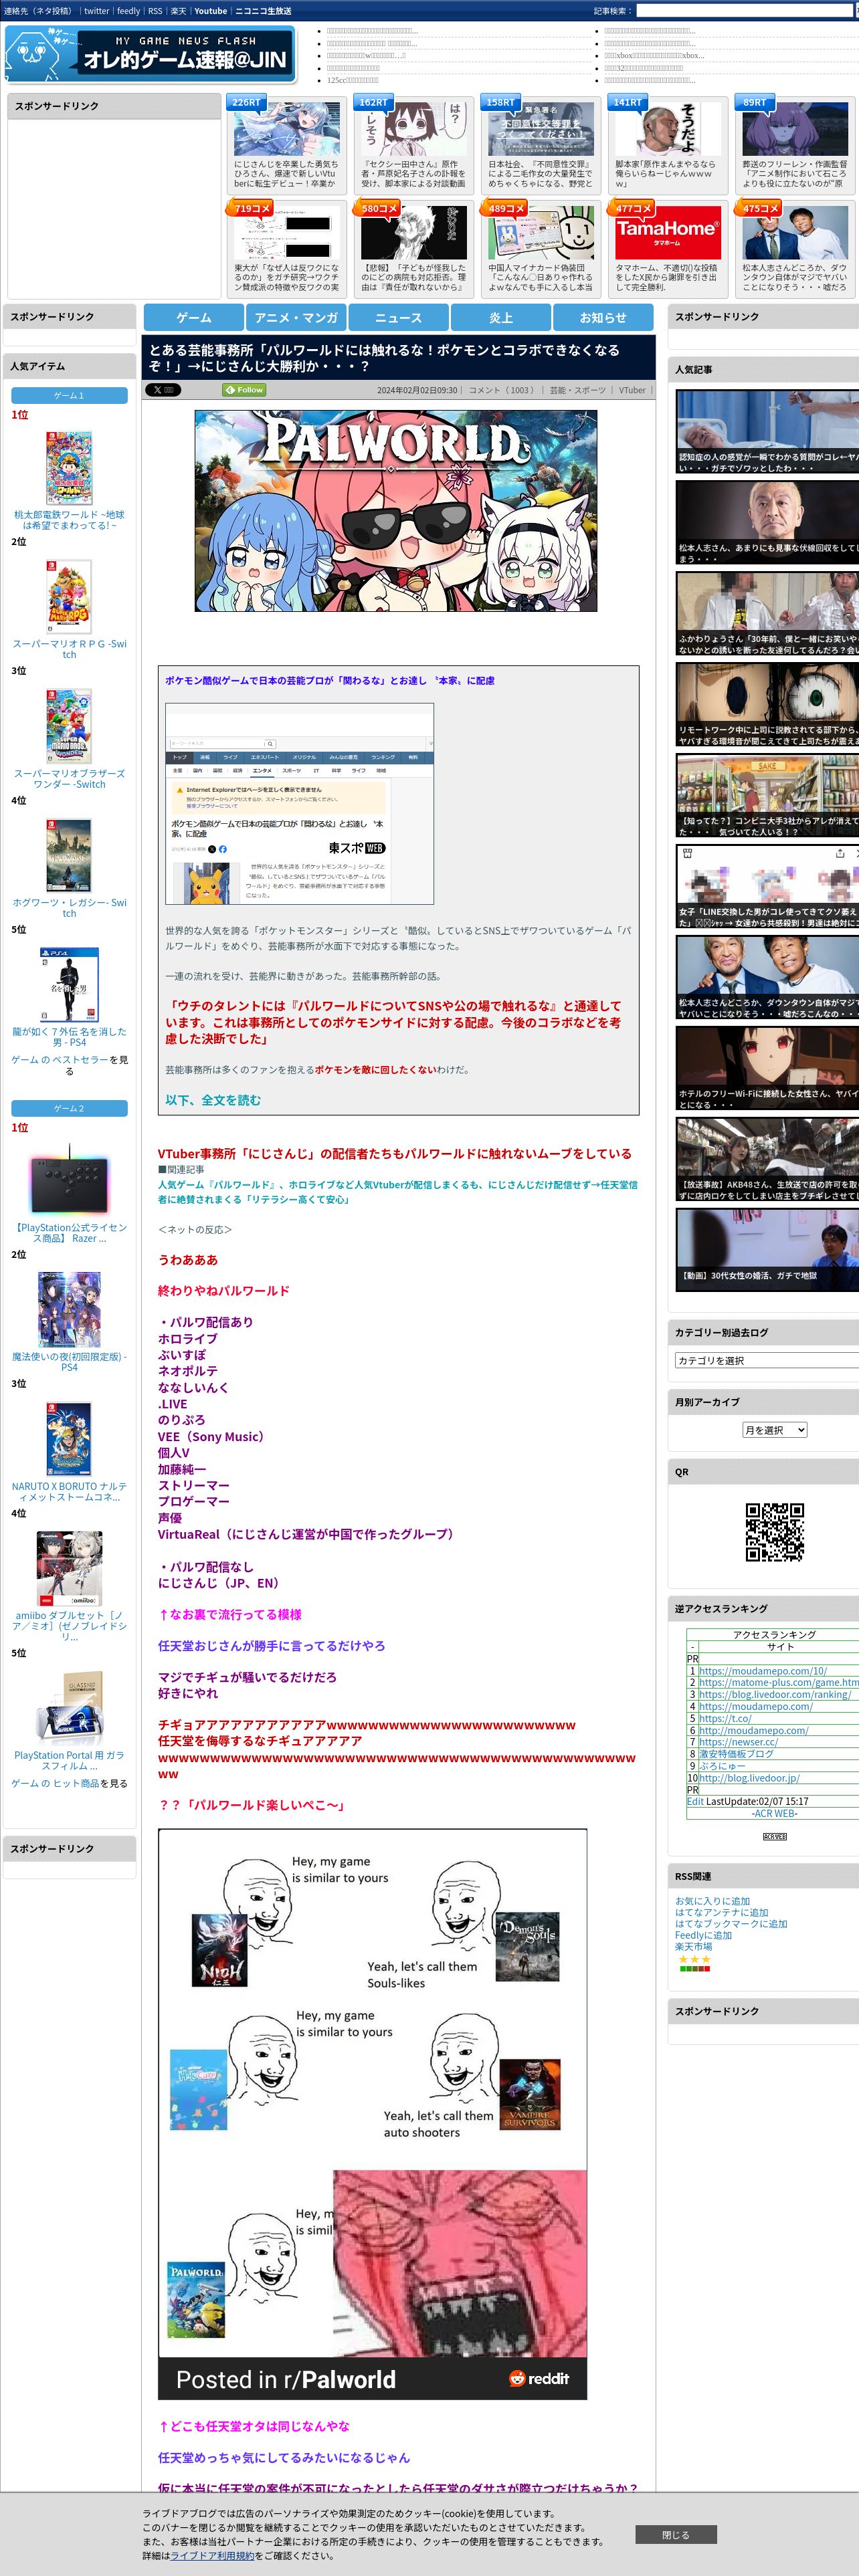Click the NARUTO X BORUTO product image
This screenshot has height=2576, width=859.
pyautogui.click(x=69, y=1438)
